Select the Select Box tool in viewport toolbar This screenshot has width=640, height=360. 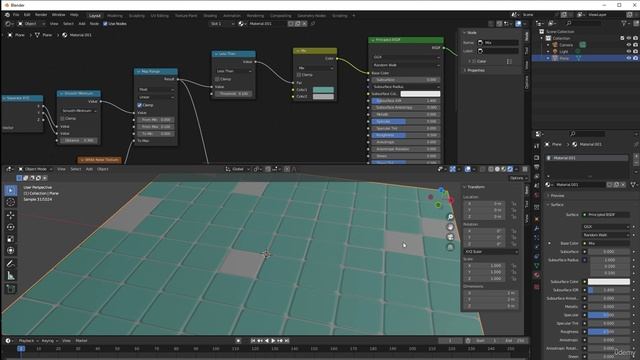pos(11,190)
